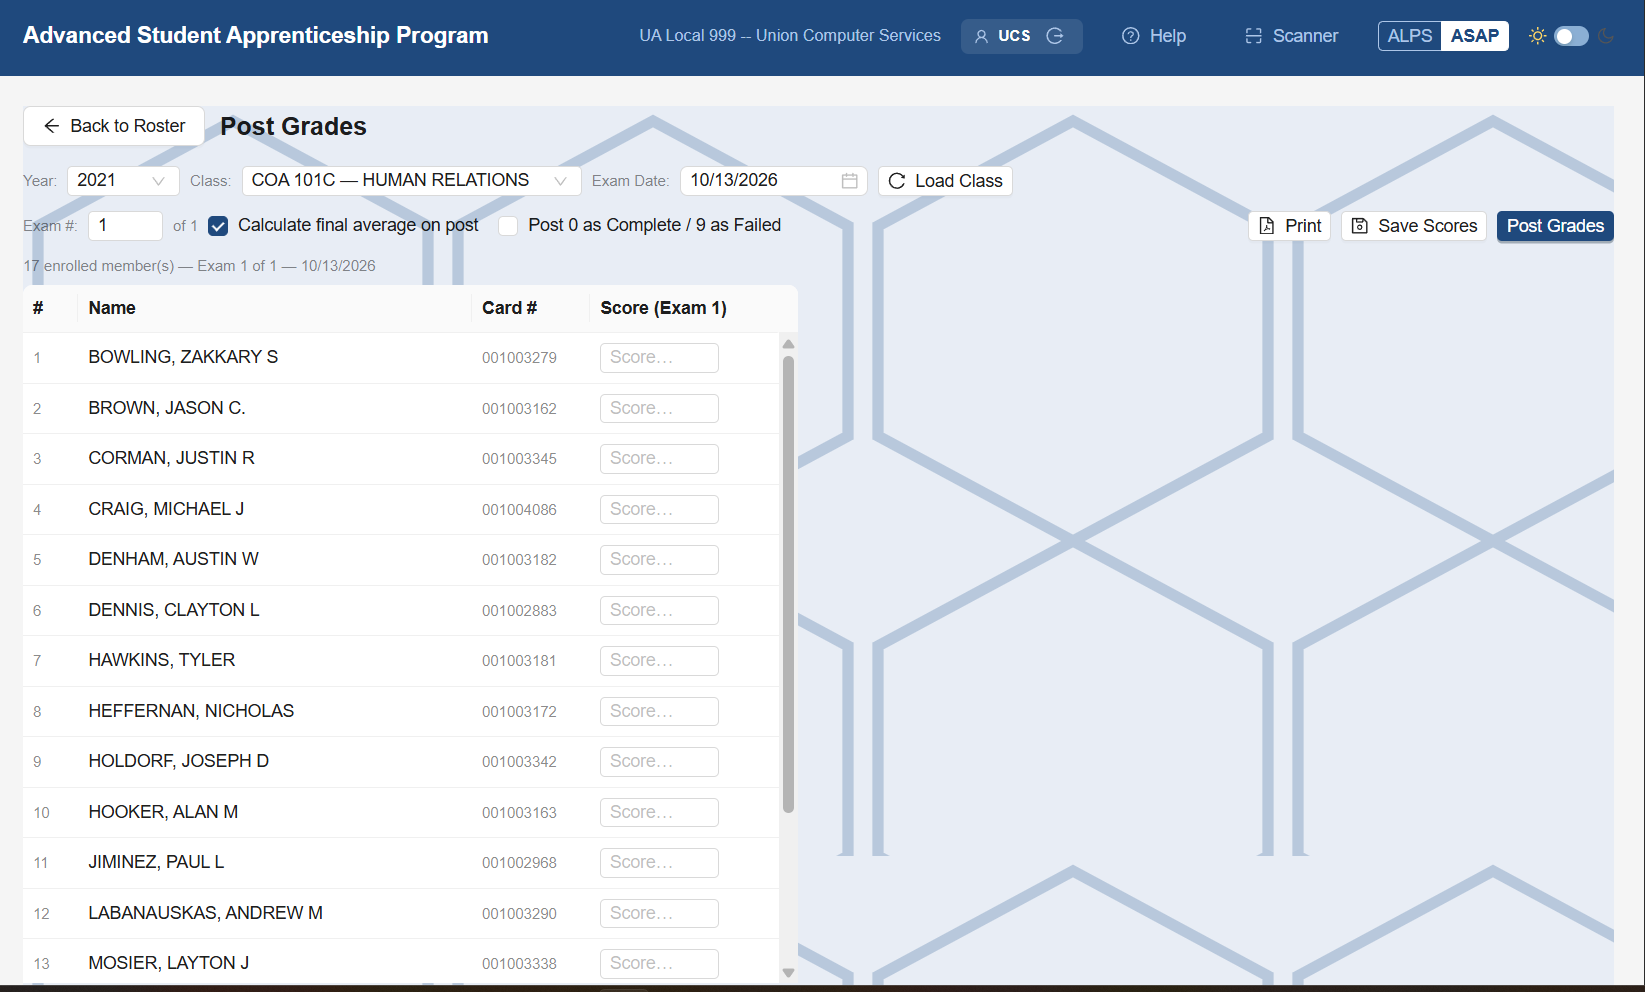
Task: Open the Help text link in header
Action: click(1167, 36)
